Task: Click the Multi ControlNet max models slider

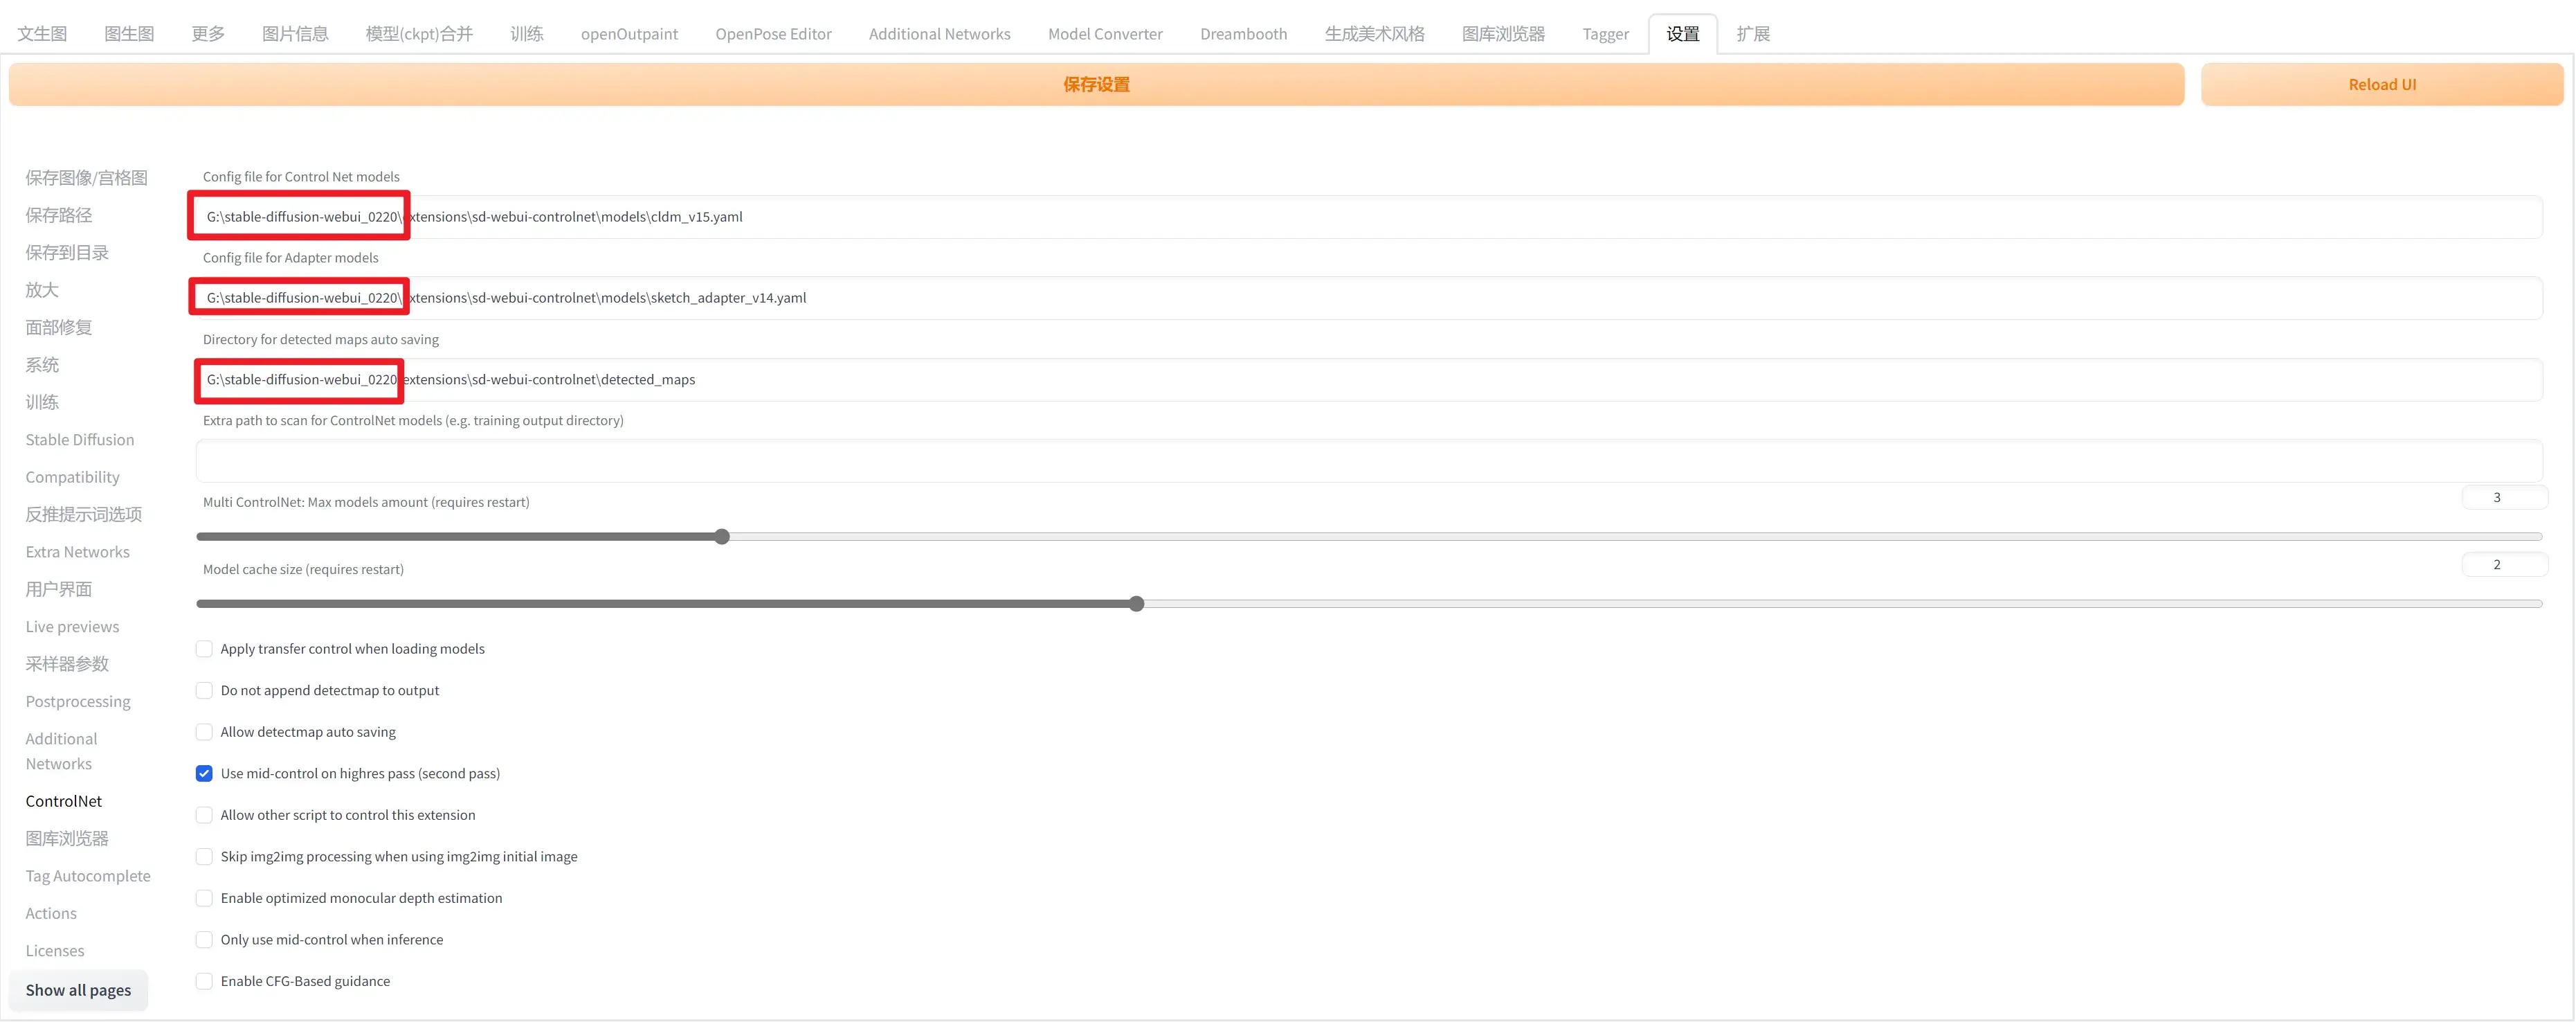Action: tap(722, 537)
